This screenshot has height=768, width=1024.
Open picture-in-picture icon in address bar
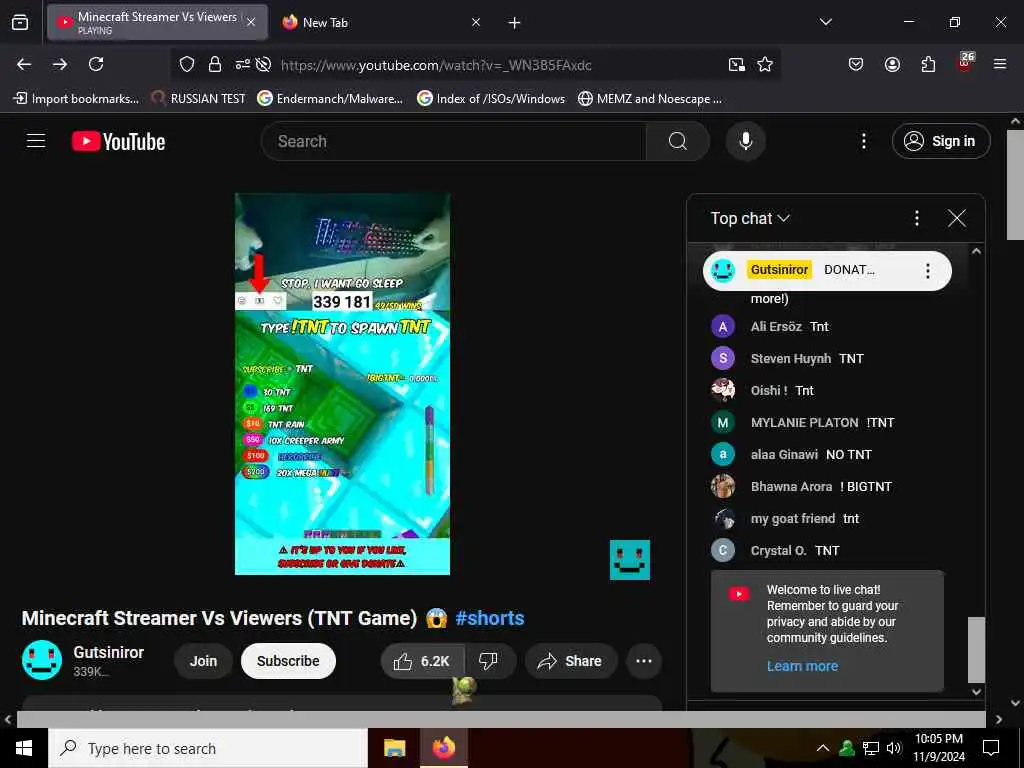click(x=737, y=64)
